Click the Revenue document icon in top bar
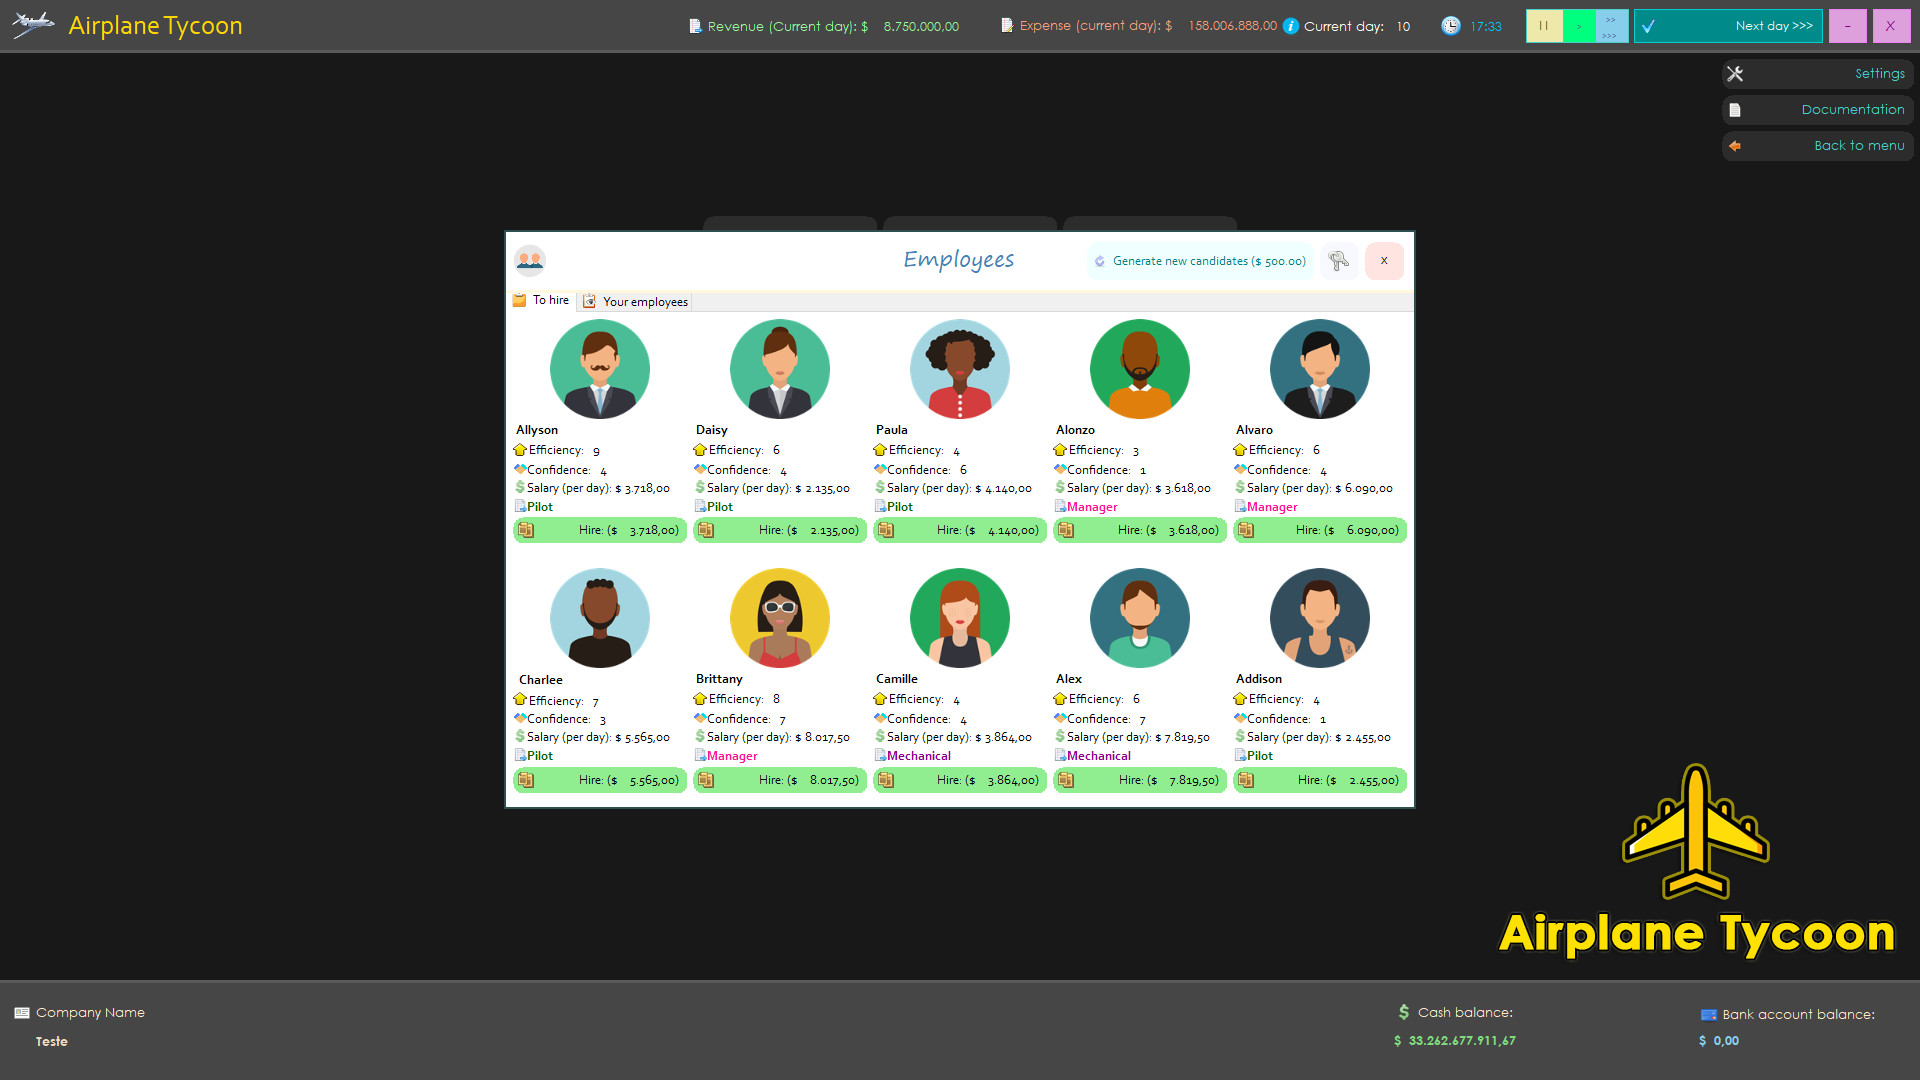 (x=694, y=25)
